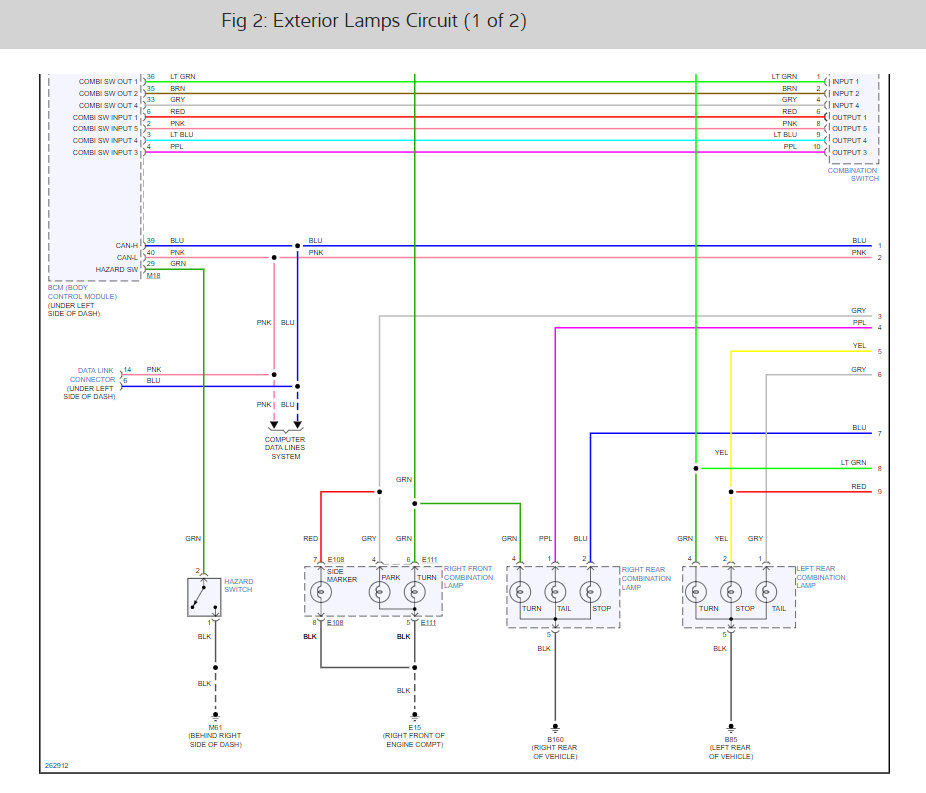Select the M61 behind right side of dash label
This screenshot has width=926, height=793.
[216, 736]
